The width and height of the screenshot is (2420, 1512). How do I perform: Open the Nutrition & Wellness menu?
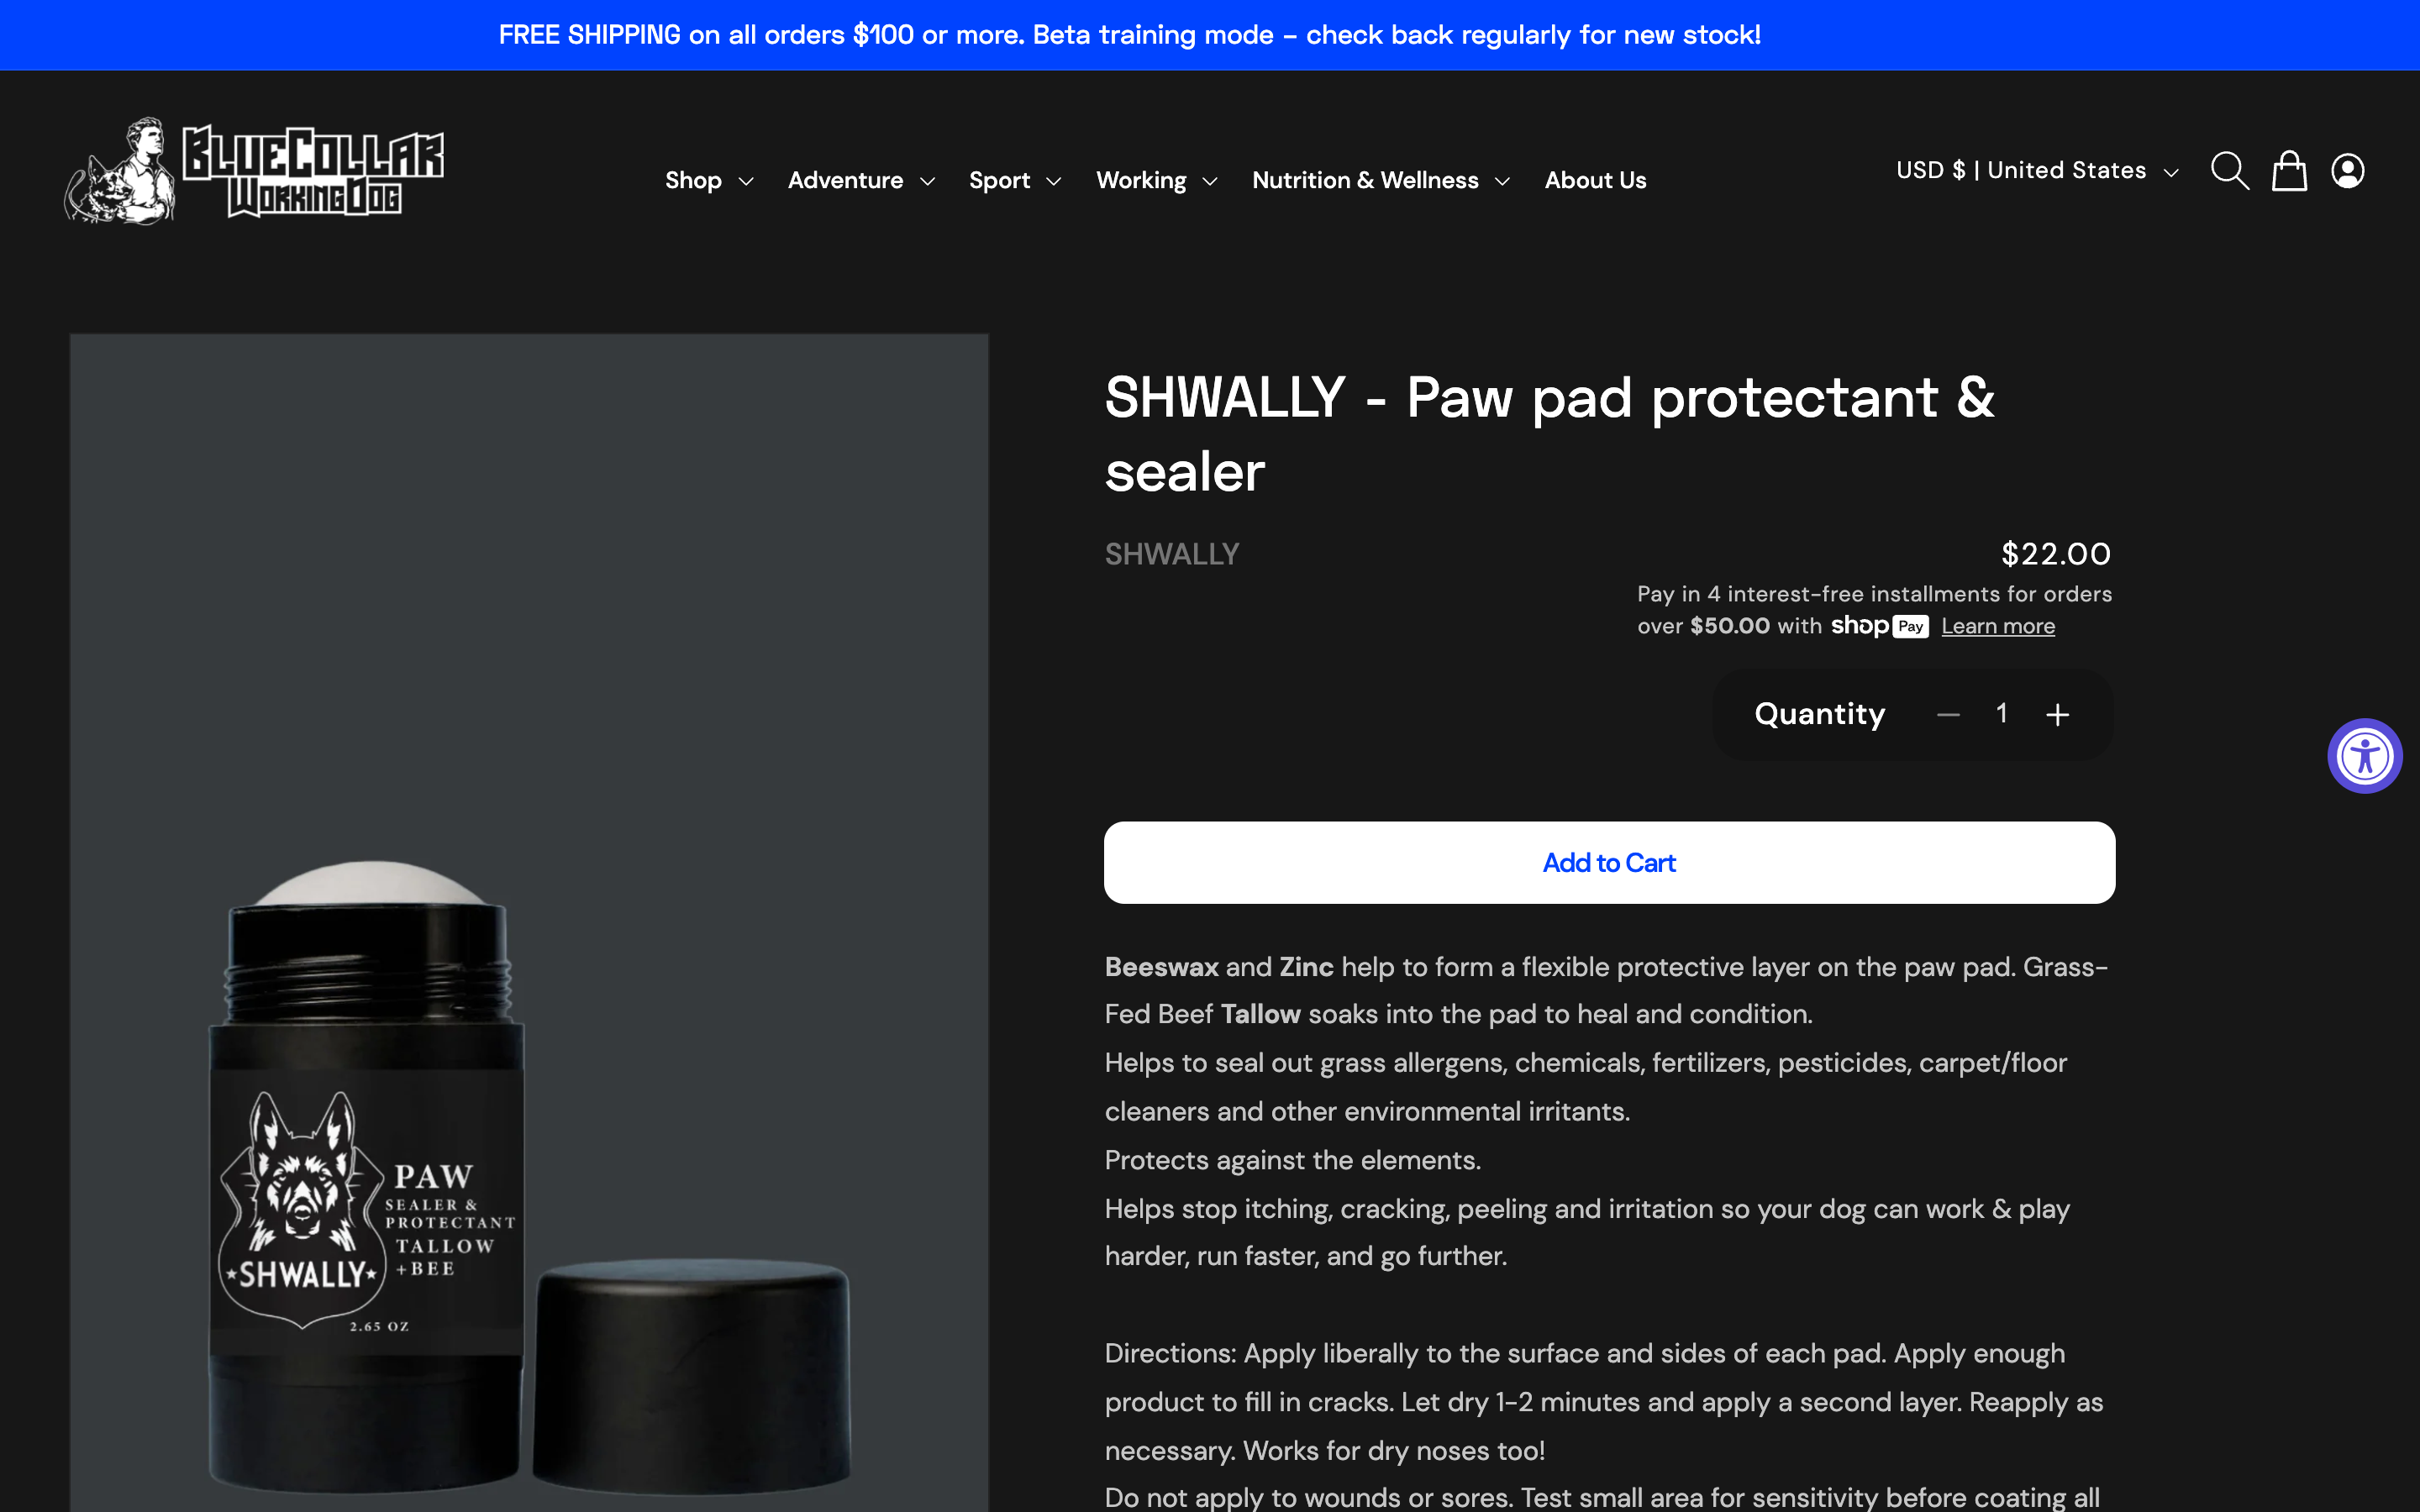1381,181
